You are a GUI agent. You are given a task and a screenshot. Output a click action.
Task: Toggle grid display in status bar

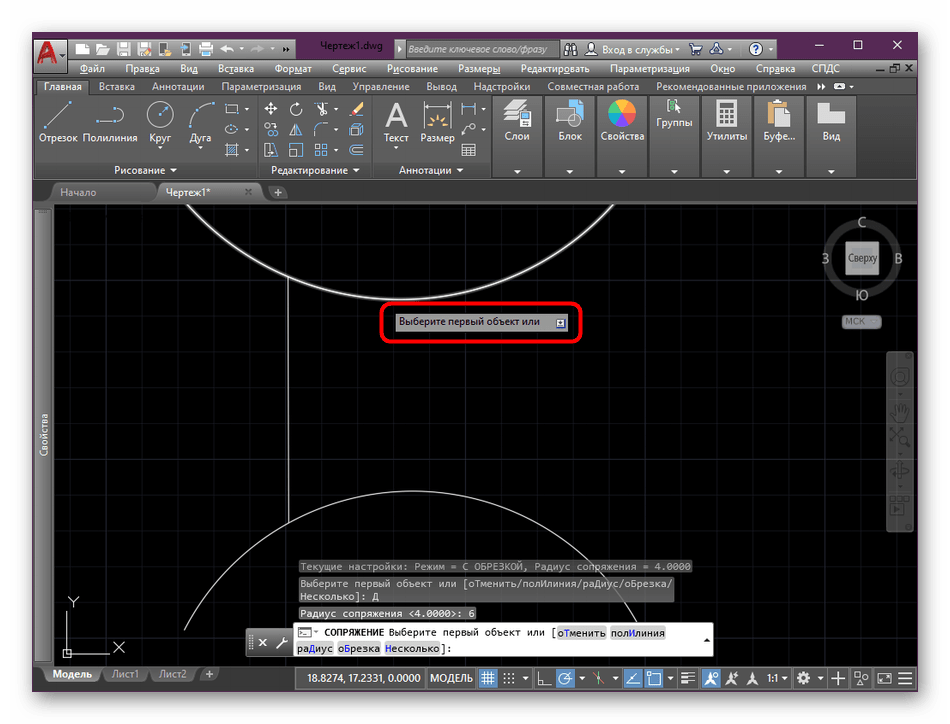click(x=489, y=679)
